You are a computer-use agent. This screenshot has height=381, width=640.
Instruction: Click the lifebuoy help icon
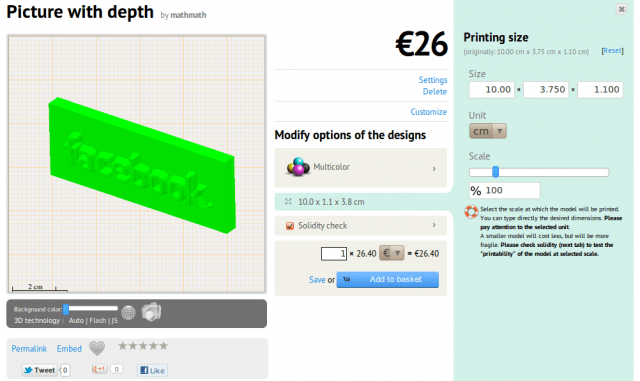point(471,212)
